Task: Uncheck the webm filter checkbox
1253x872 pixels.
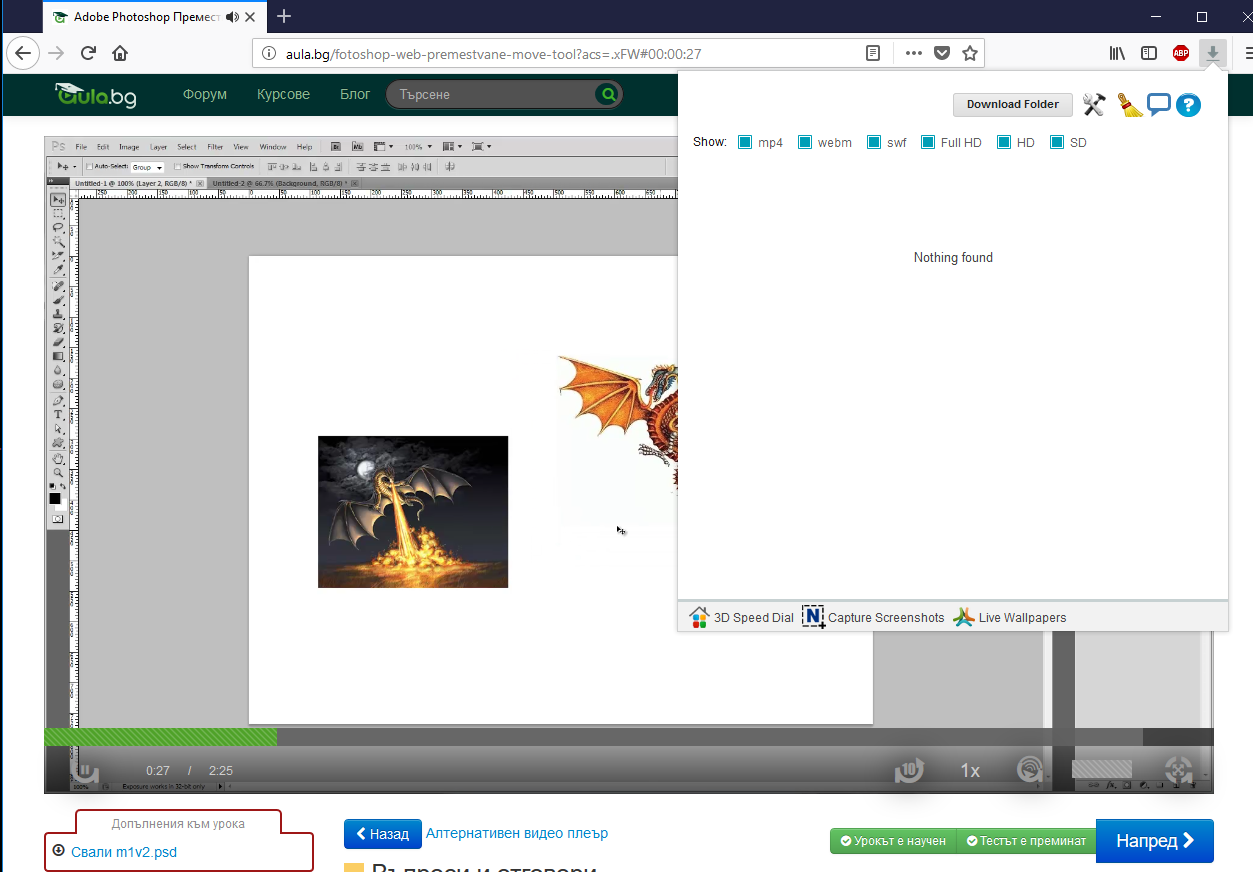Action: tap(804, 142)
